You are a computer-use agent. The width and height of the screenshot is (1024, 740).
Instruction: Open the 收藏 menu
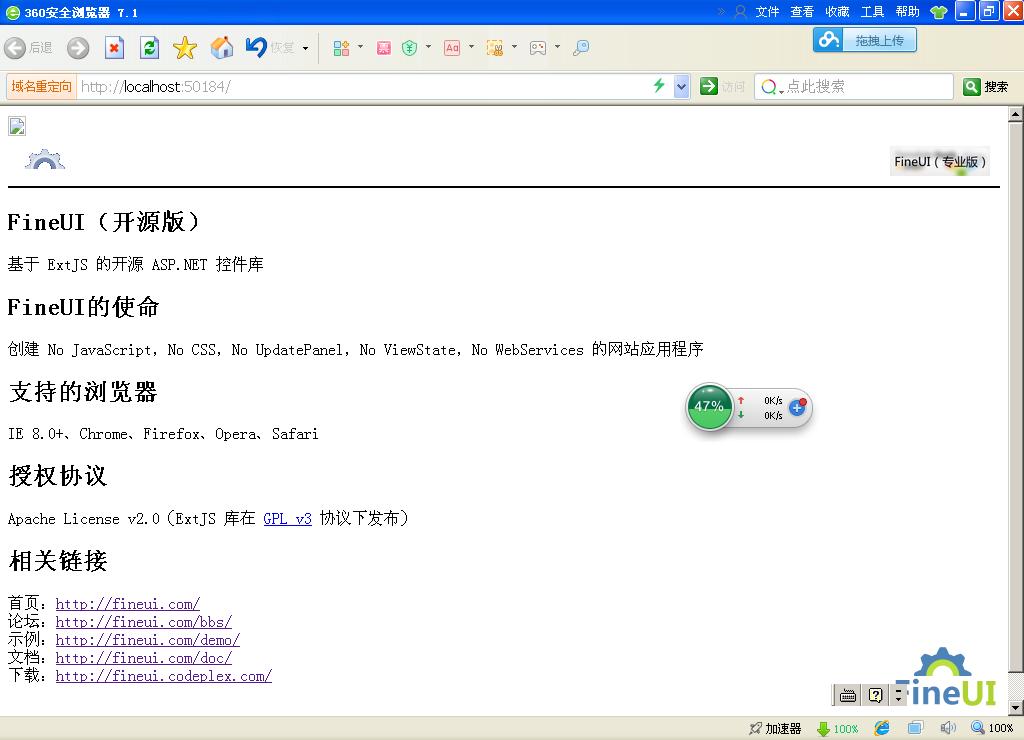tap(837, 12)
